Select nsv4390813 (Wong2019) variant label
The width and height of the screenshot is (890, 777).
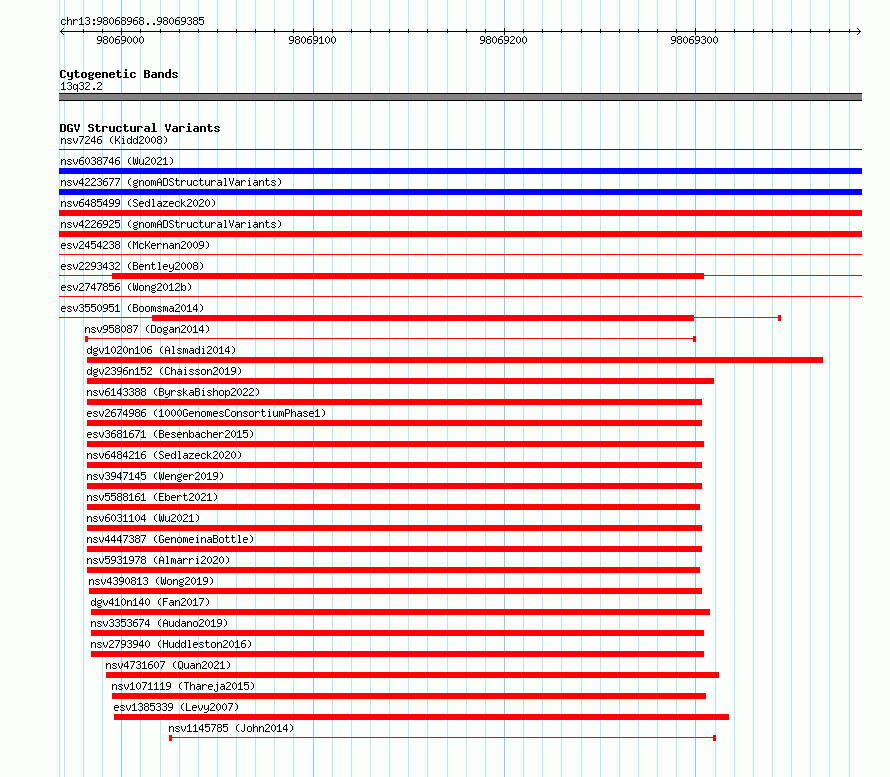coord(151,581)
